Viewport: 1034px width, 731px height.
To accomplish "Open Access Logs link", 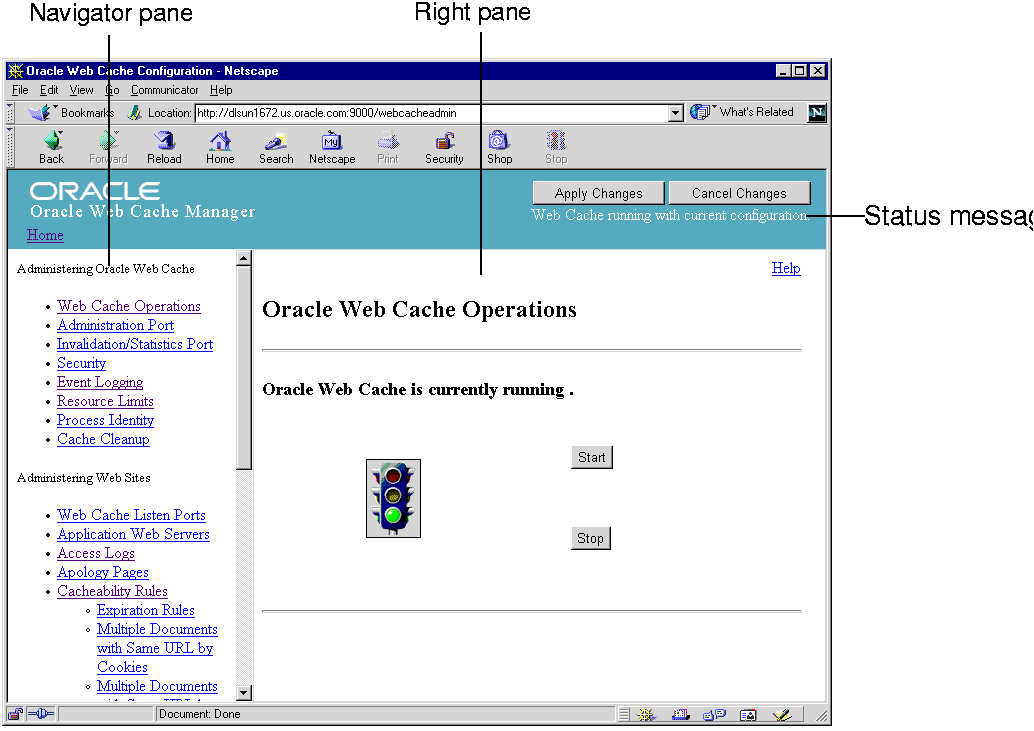I will (x=96, y=554).
